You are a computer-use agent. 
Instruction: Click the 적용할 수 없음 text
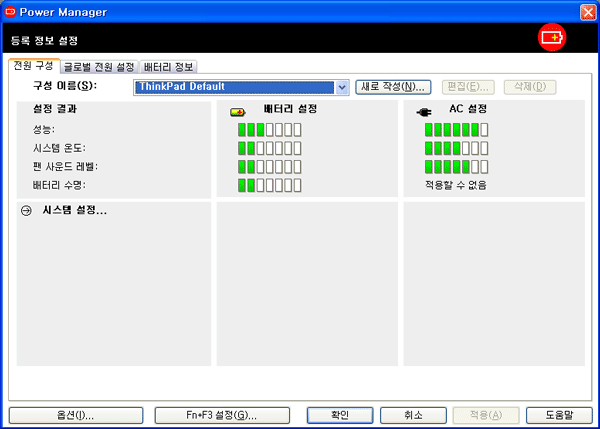[x=456, y=185]
